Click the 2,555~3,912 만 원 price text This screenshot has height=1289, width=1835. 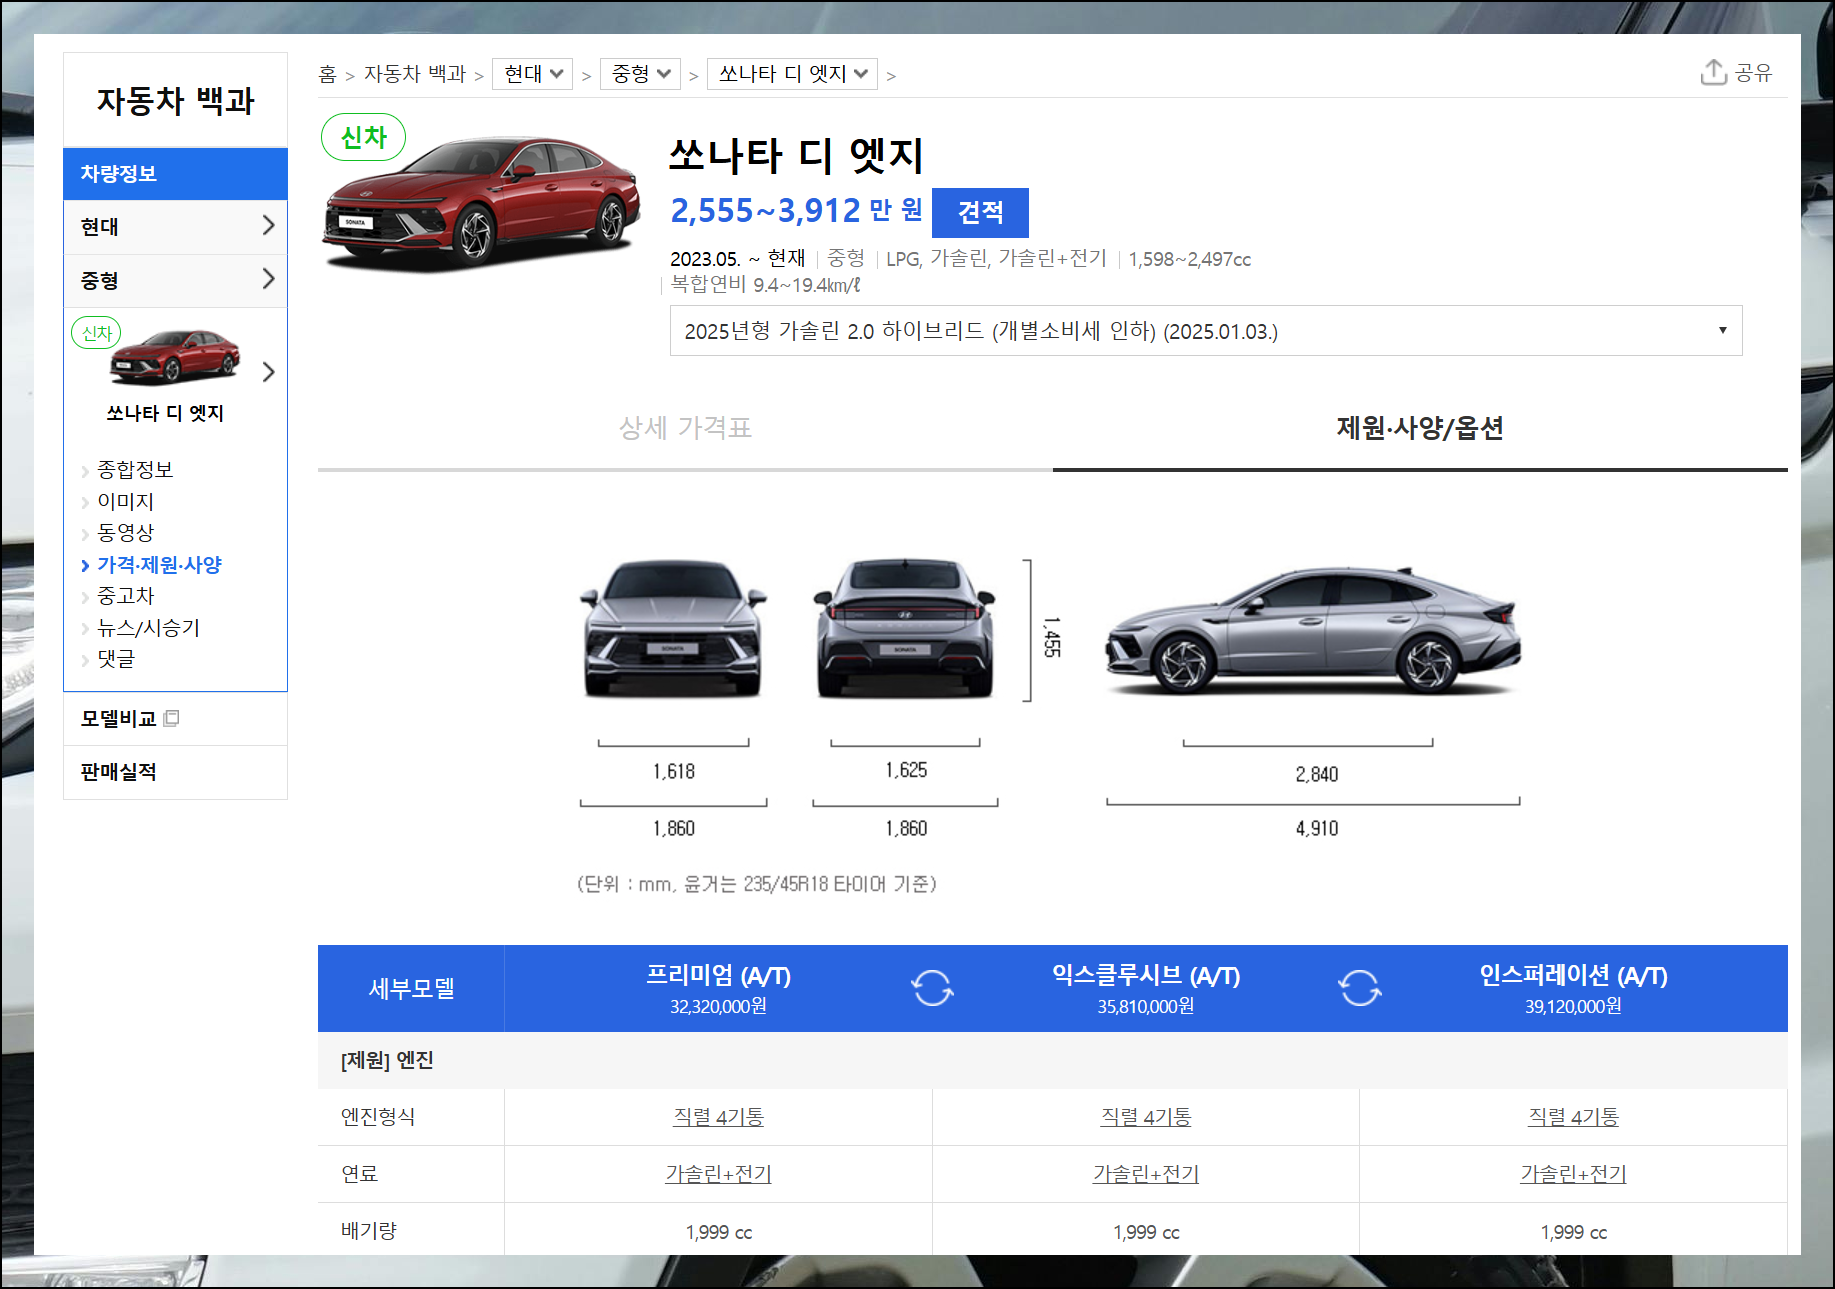click(x=796, y=211)
